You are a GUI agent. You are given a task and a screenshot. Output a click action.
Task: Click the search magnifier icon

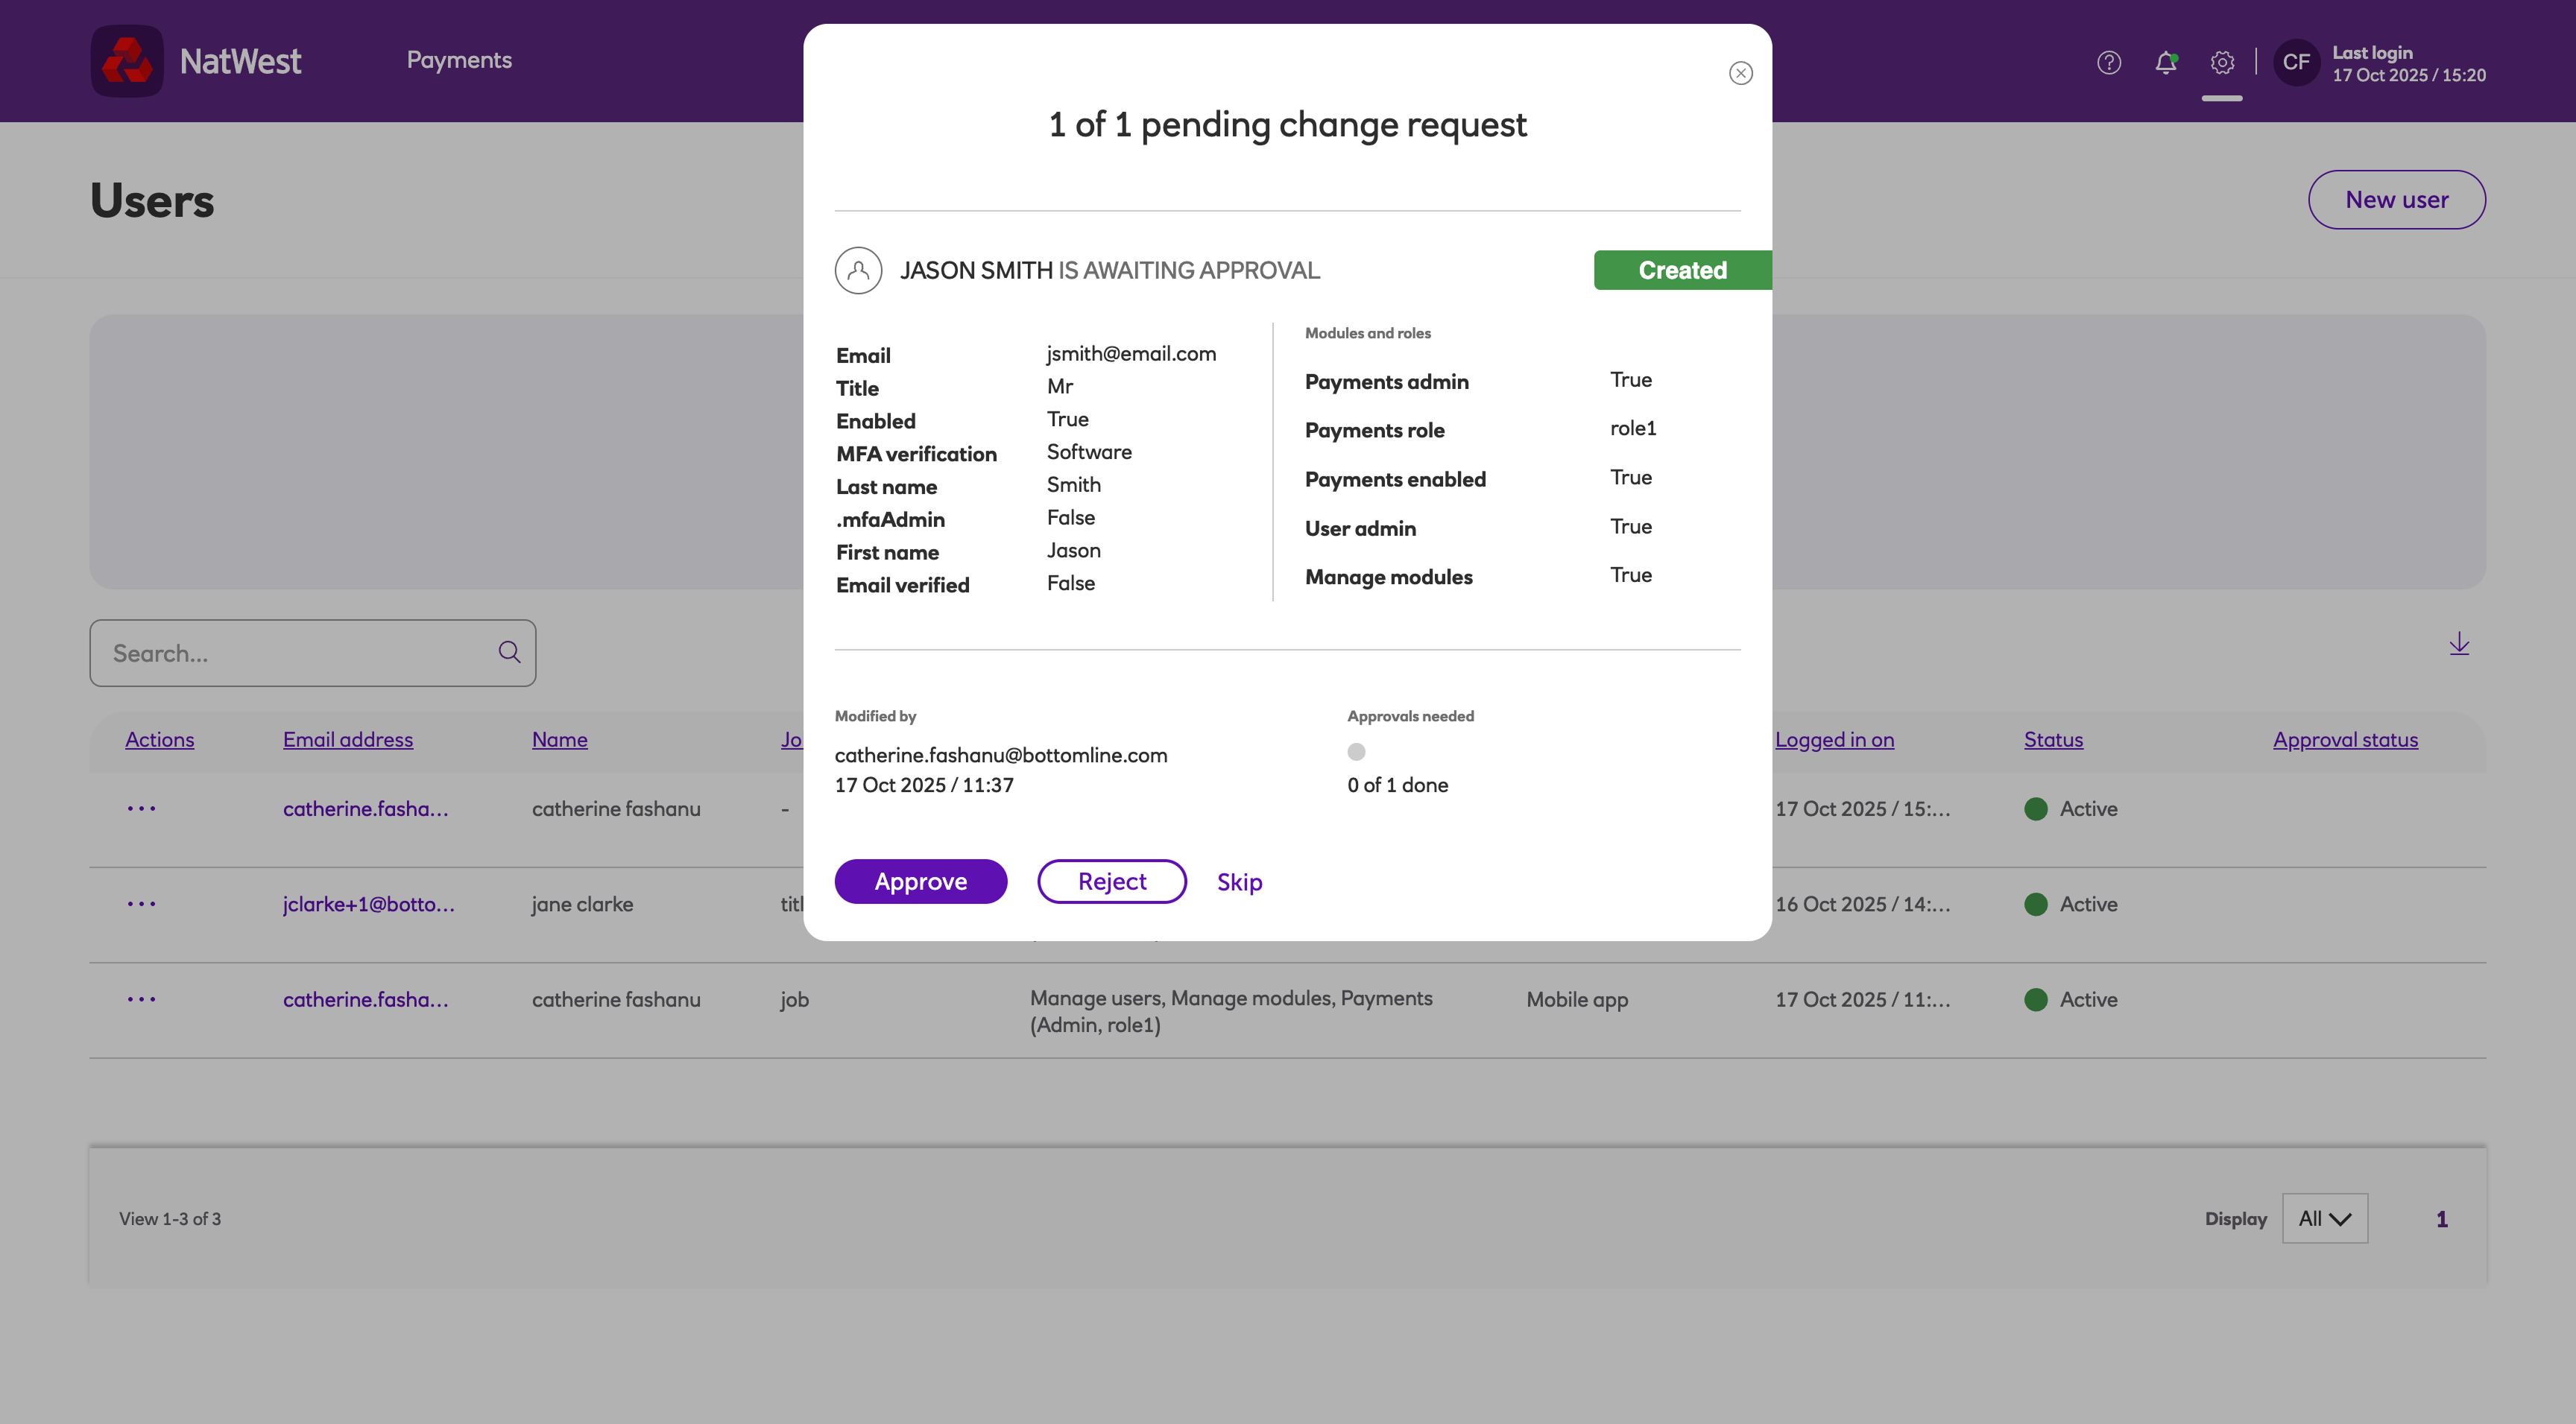(x=509, y=652)
